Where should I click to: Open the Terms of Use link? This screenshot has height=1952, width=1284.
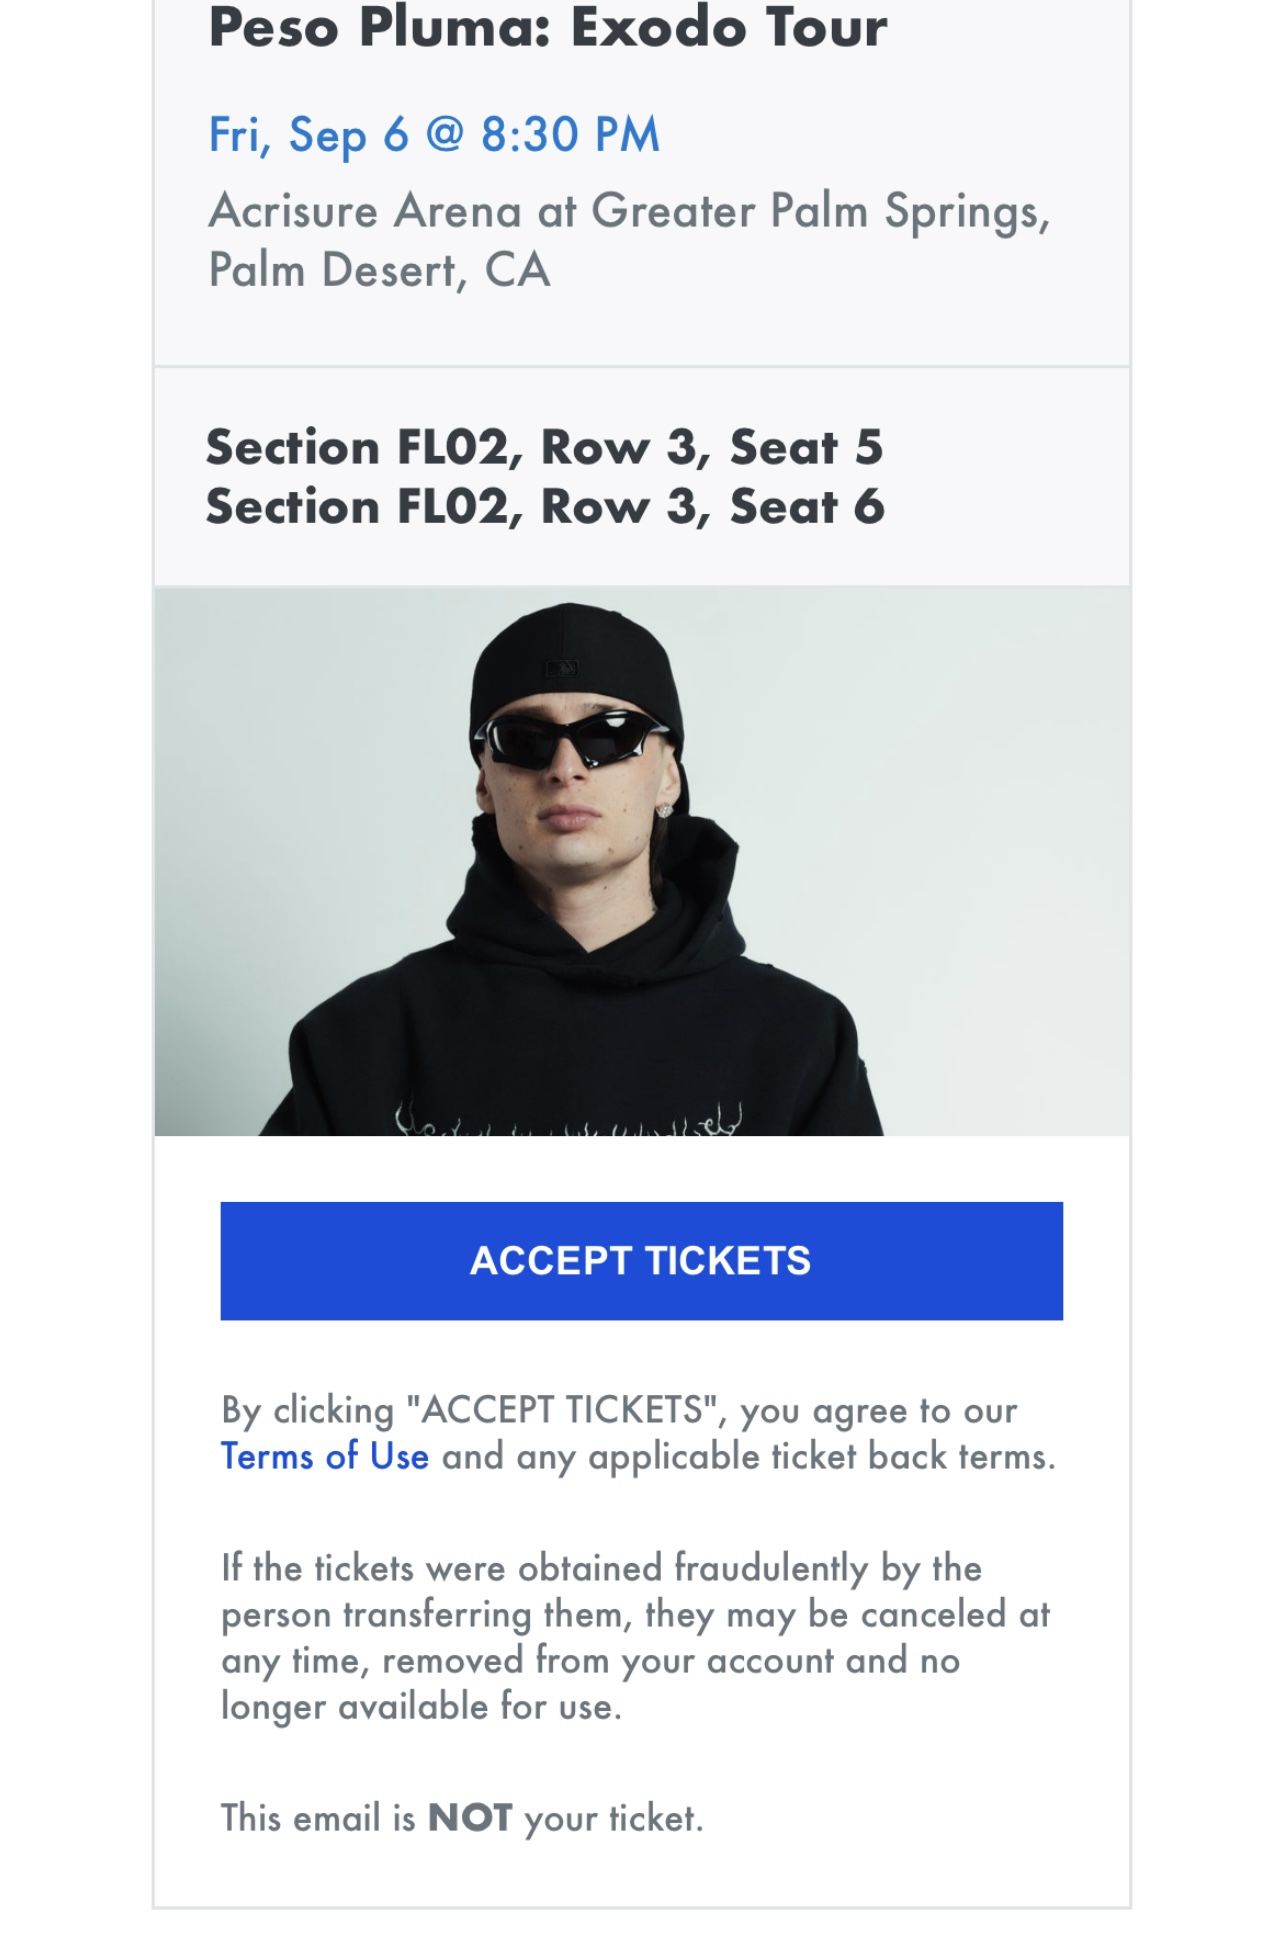tap(324, 1456)
